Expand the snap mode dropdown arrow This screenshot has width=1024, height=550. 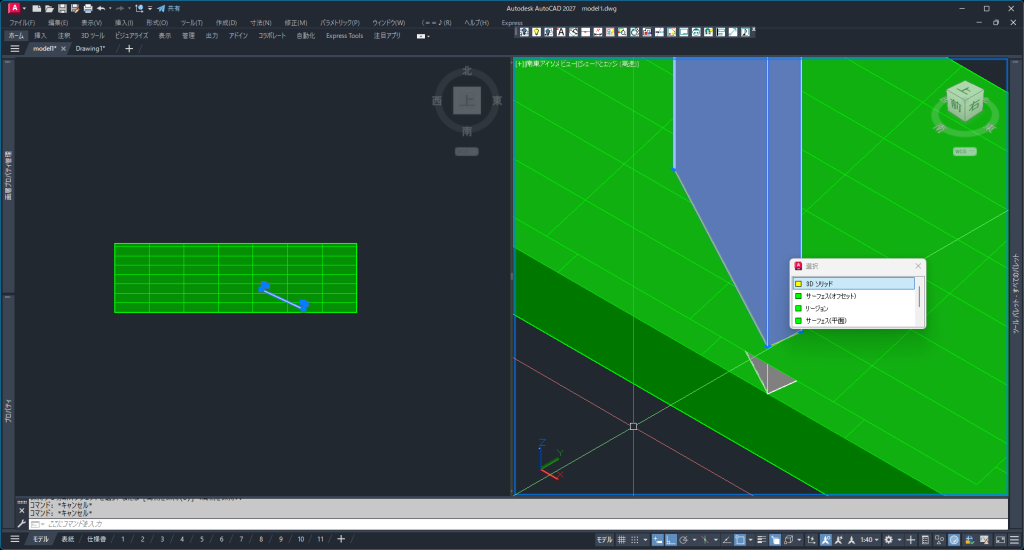tap(646, 539)
